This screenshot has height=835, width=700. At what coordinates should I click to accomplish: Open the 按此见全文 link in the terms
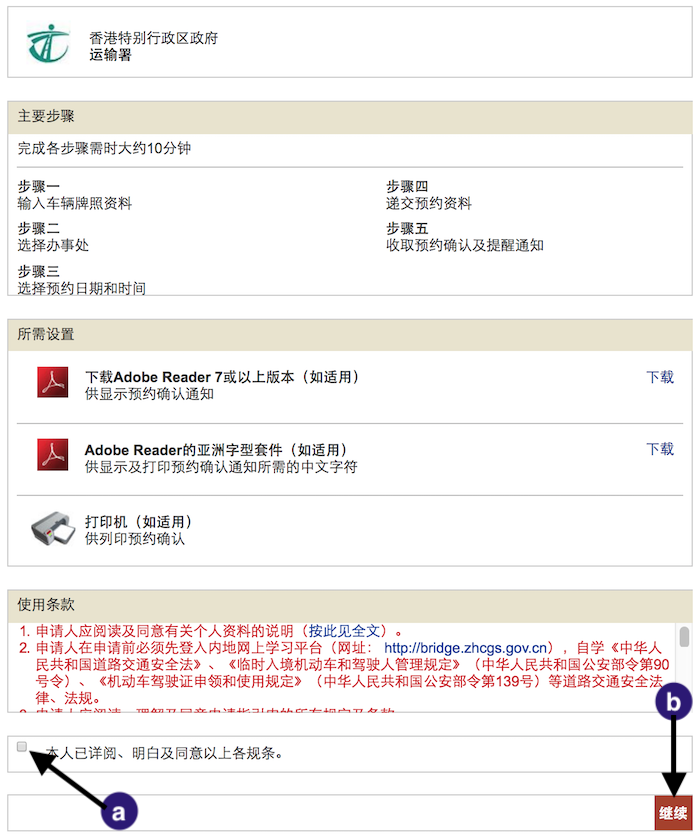tap(345, 631)
